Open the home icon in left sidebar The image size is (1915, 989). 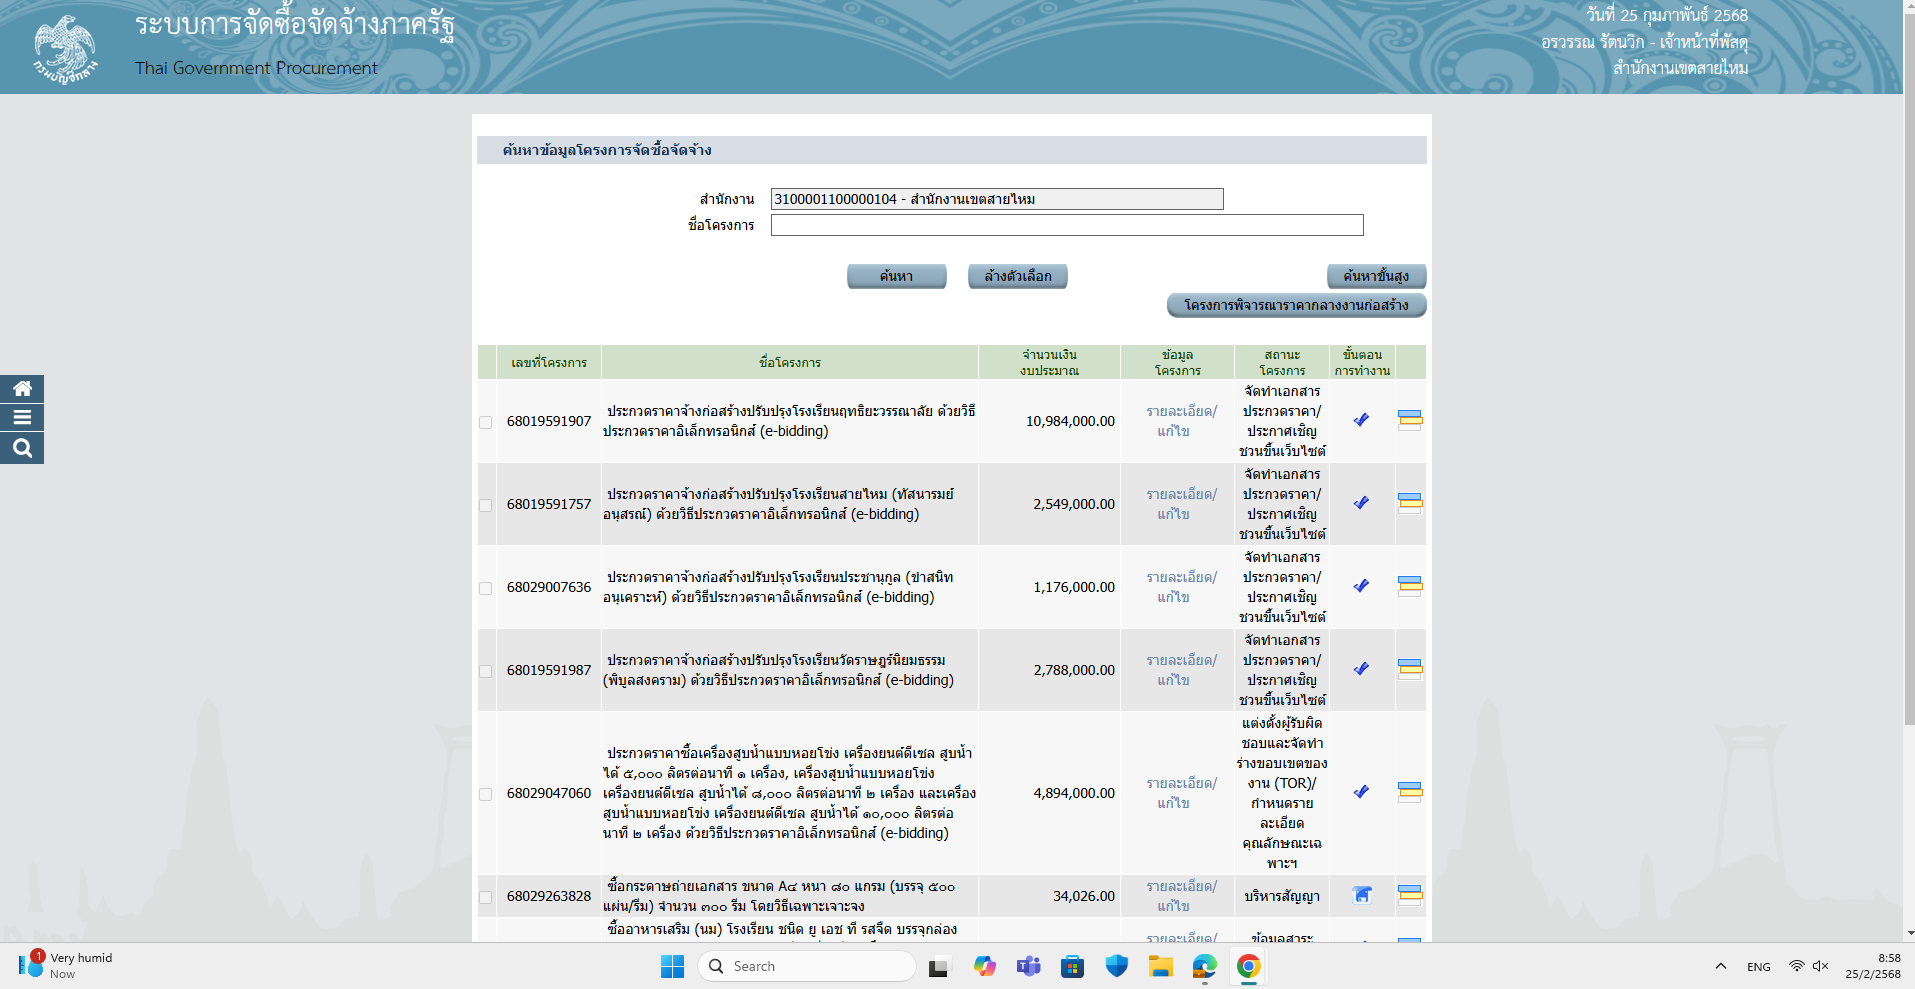click(x=22, y=389)
